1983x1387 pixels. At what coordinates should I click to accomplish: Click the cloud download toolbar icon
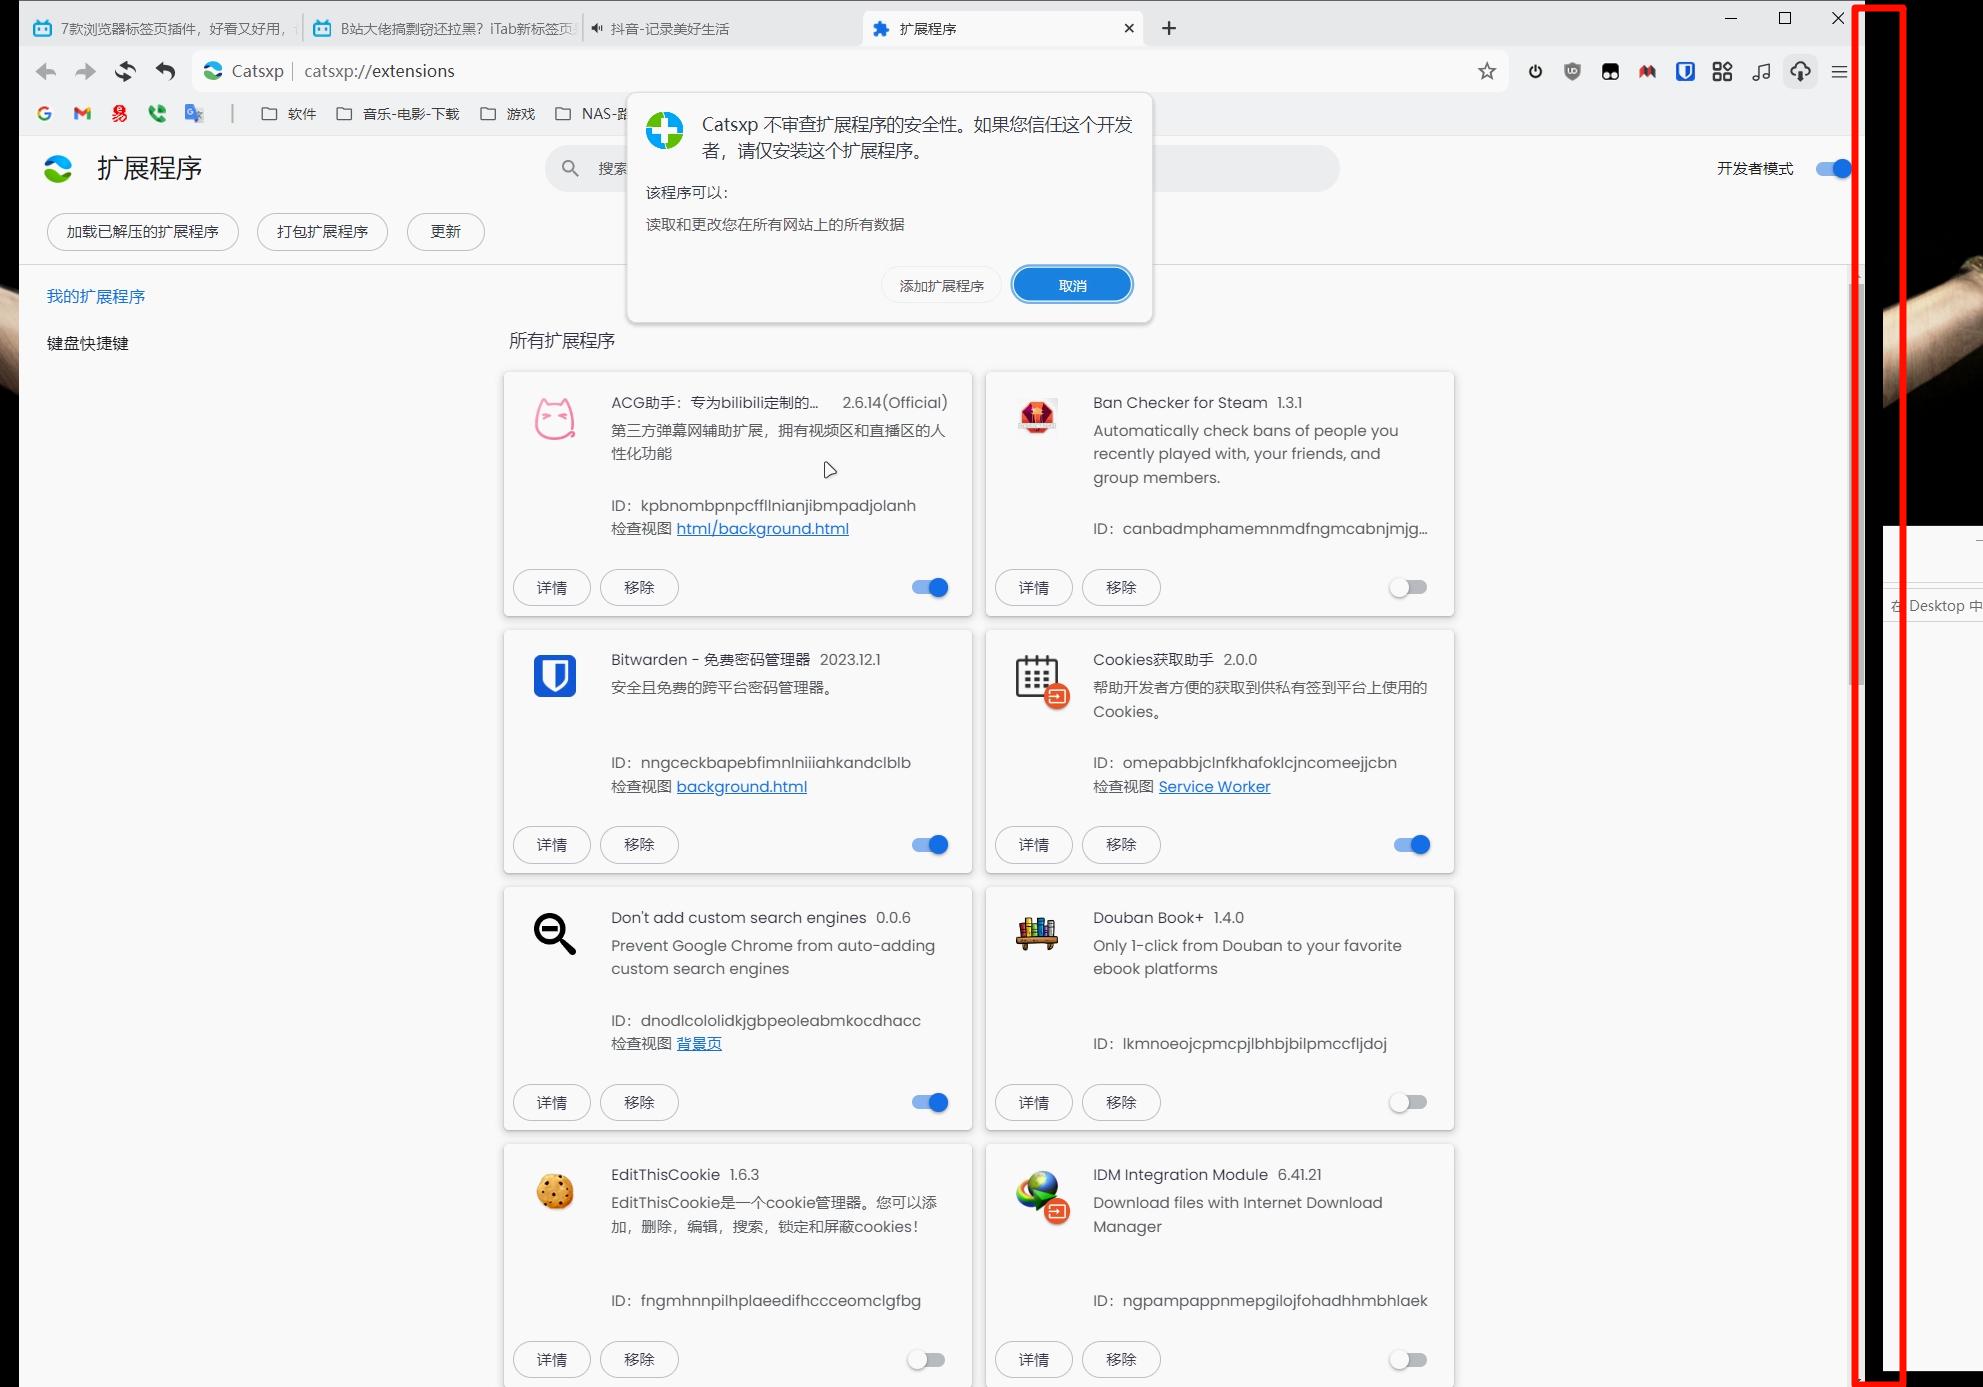[x=1800, y=71]
